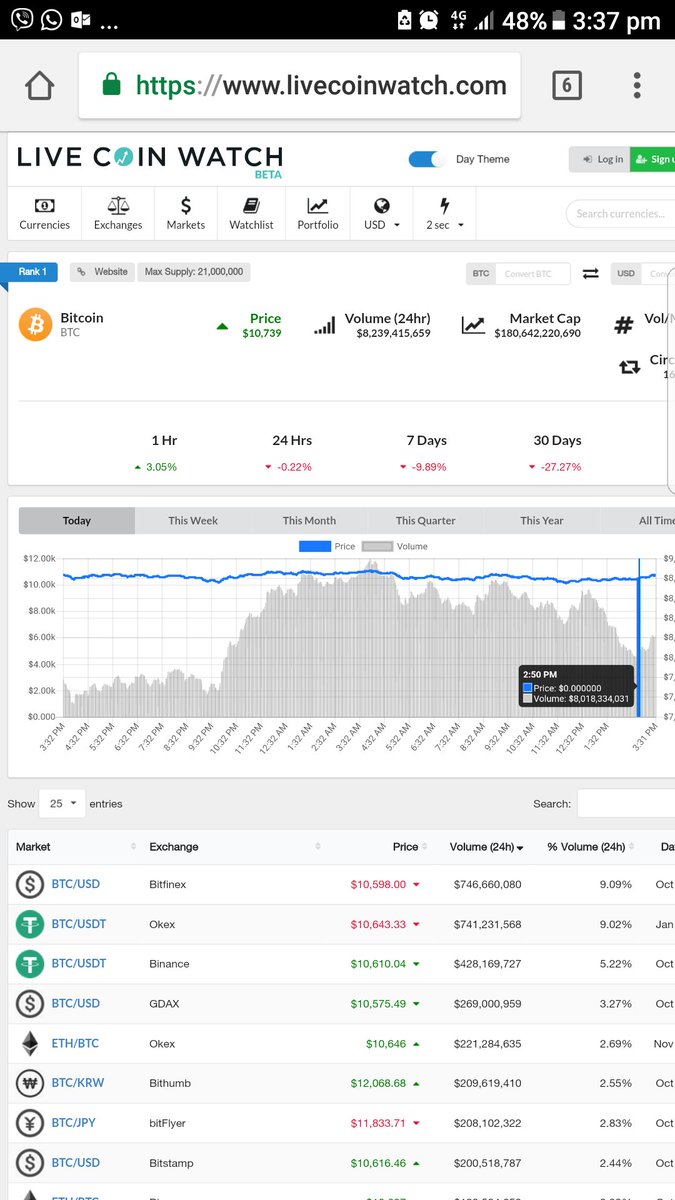Click the table Search input field

click(626, 804)
